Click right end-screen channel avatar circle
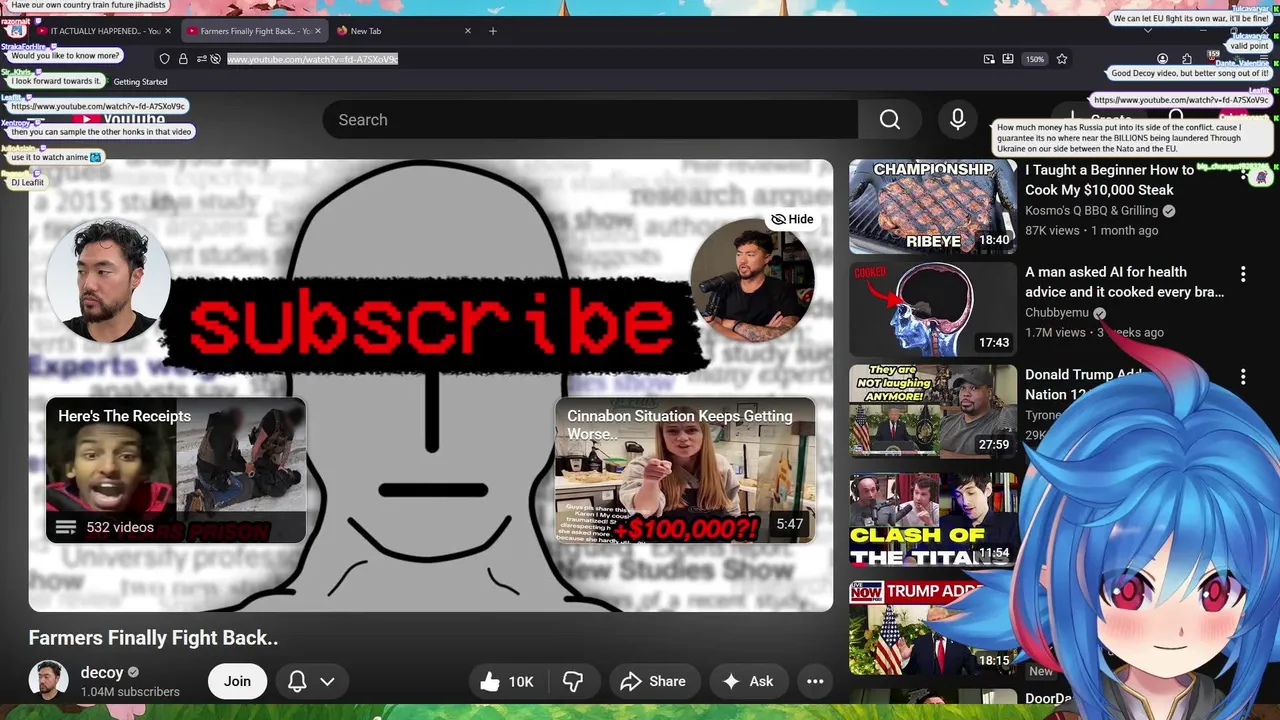 [752, 281]
